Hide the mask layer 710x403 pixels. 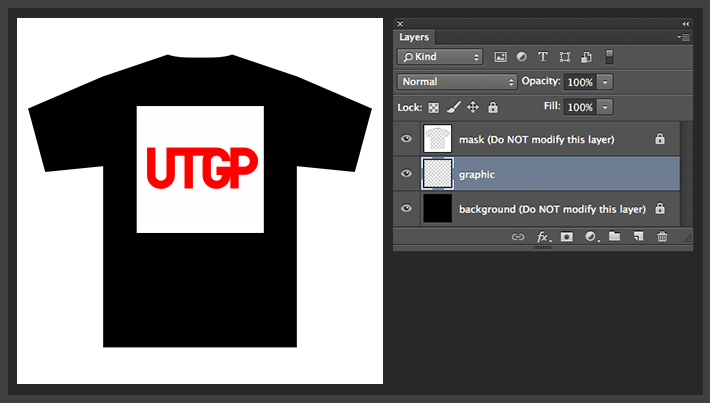[406, 139]
